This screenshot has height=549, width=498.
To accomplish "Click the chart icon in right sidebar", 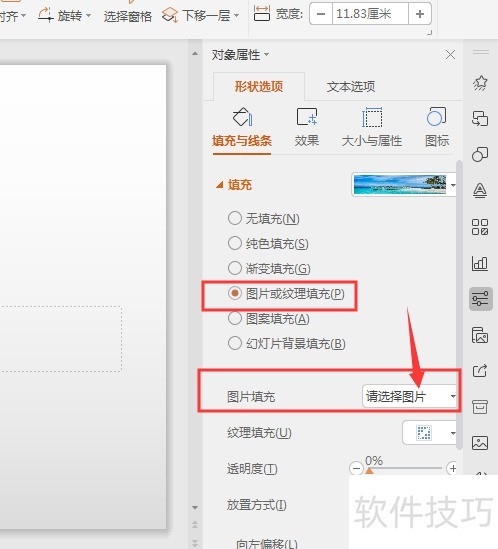I will pyautogui.click(x=480, y=263).
